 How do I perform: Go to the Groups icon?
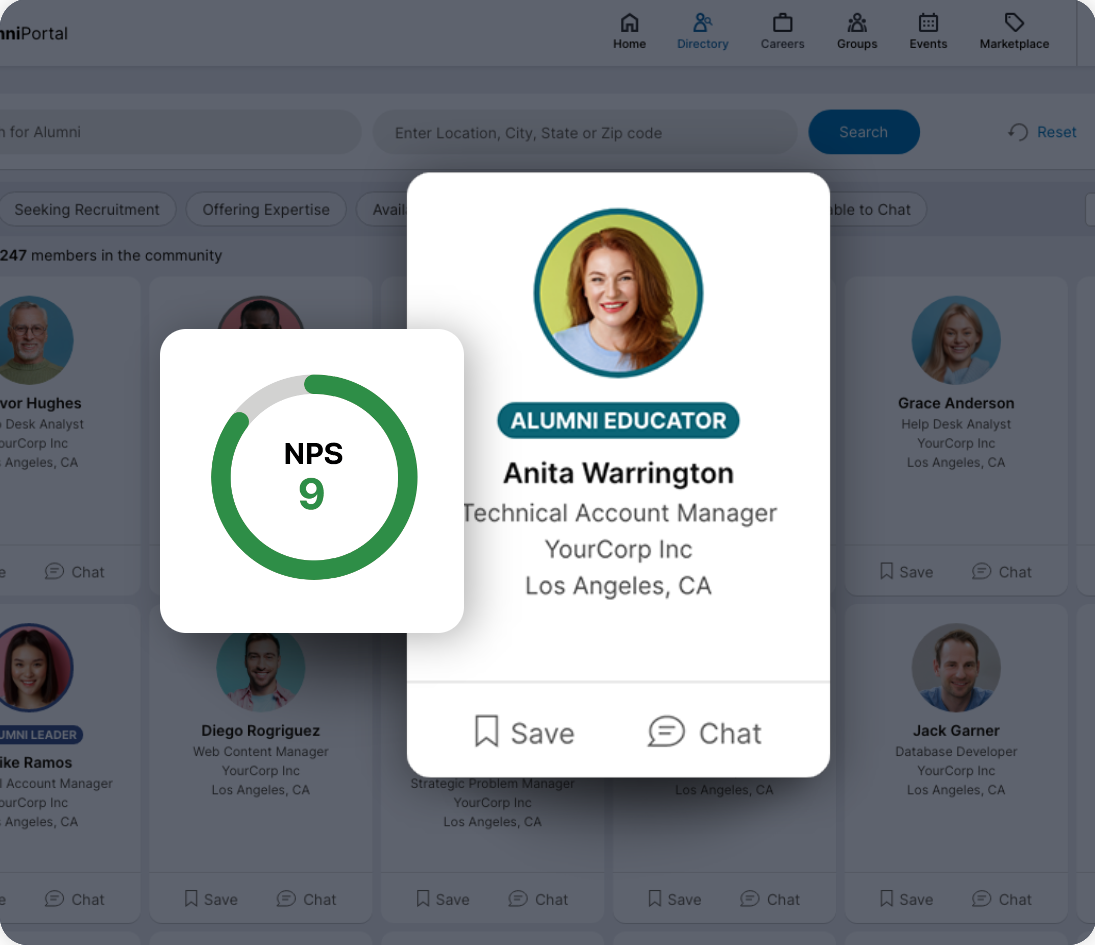(857, 23)
